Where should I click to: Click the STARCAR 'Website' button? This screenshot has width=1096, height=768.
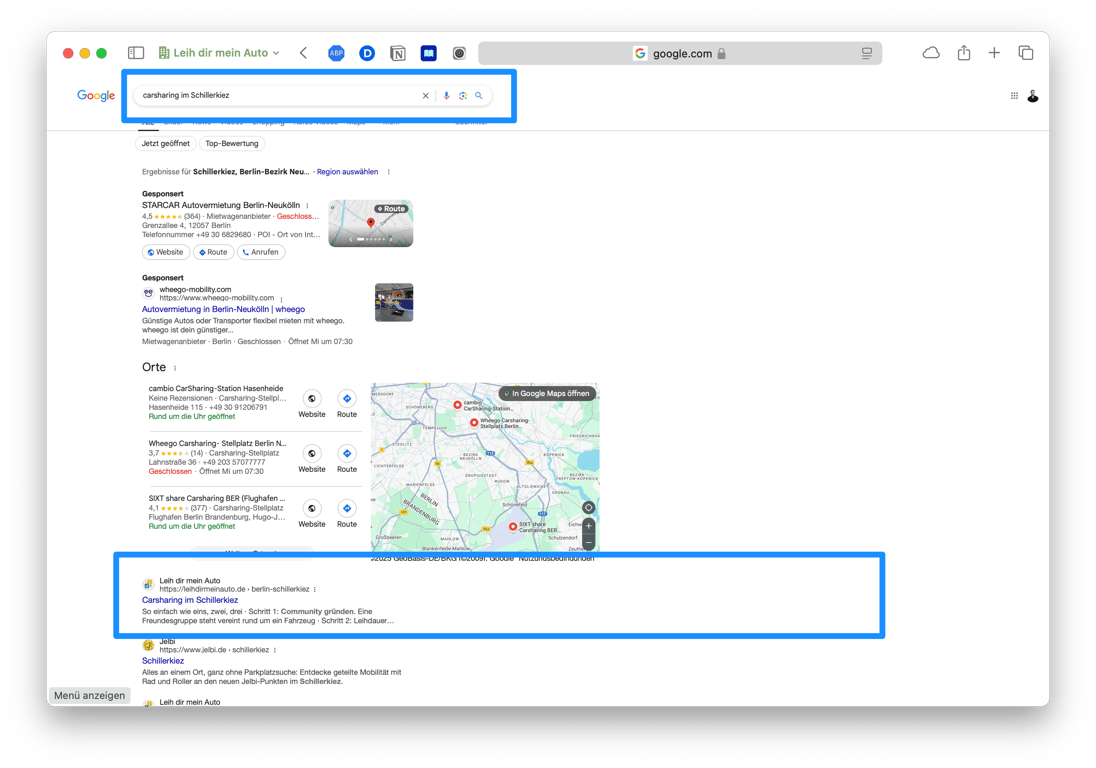point(166,252)
